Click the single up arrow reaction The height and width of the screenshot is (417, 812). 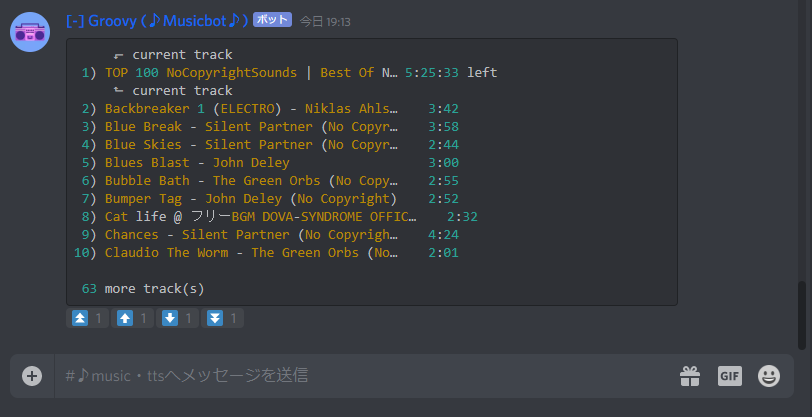click(133, 318)
